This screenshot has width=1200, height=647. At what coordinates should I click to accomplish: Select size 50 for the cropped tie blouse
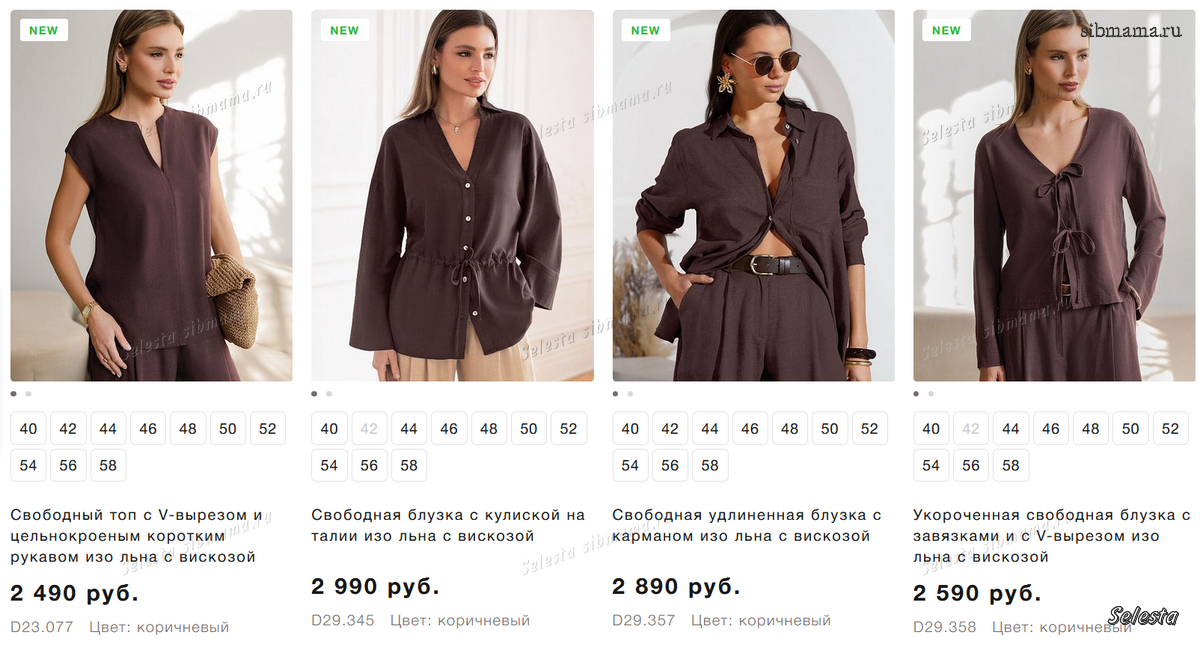pyautogui.click(x=1130, y=429)
